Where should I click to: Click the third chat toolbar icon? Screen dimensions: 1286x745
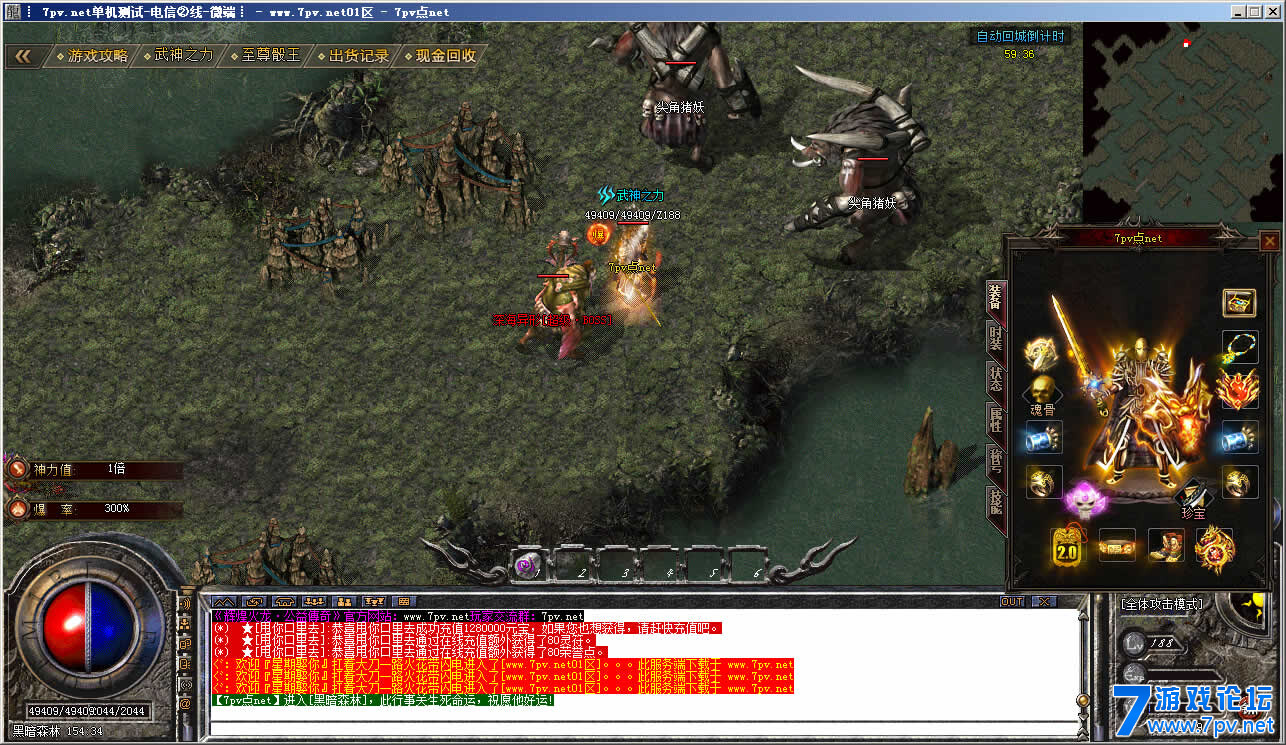(x=284, y=602)
